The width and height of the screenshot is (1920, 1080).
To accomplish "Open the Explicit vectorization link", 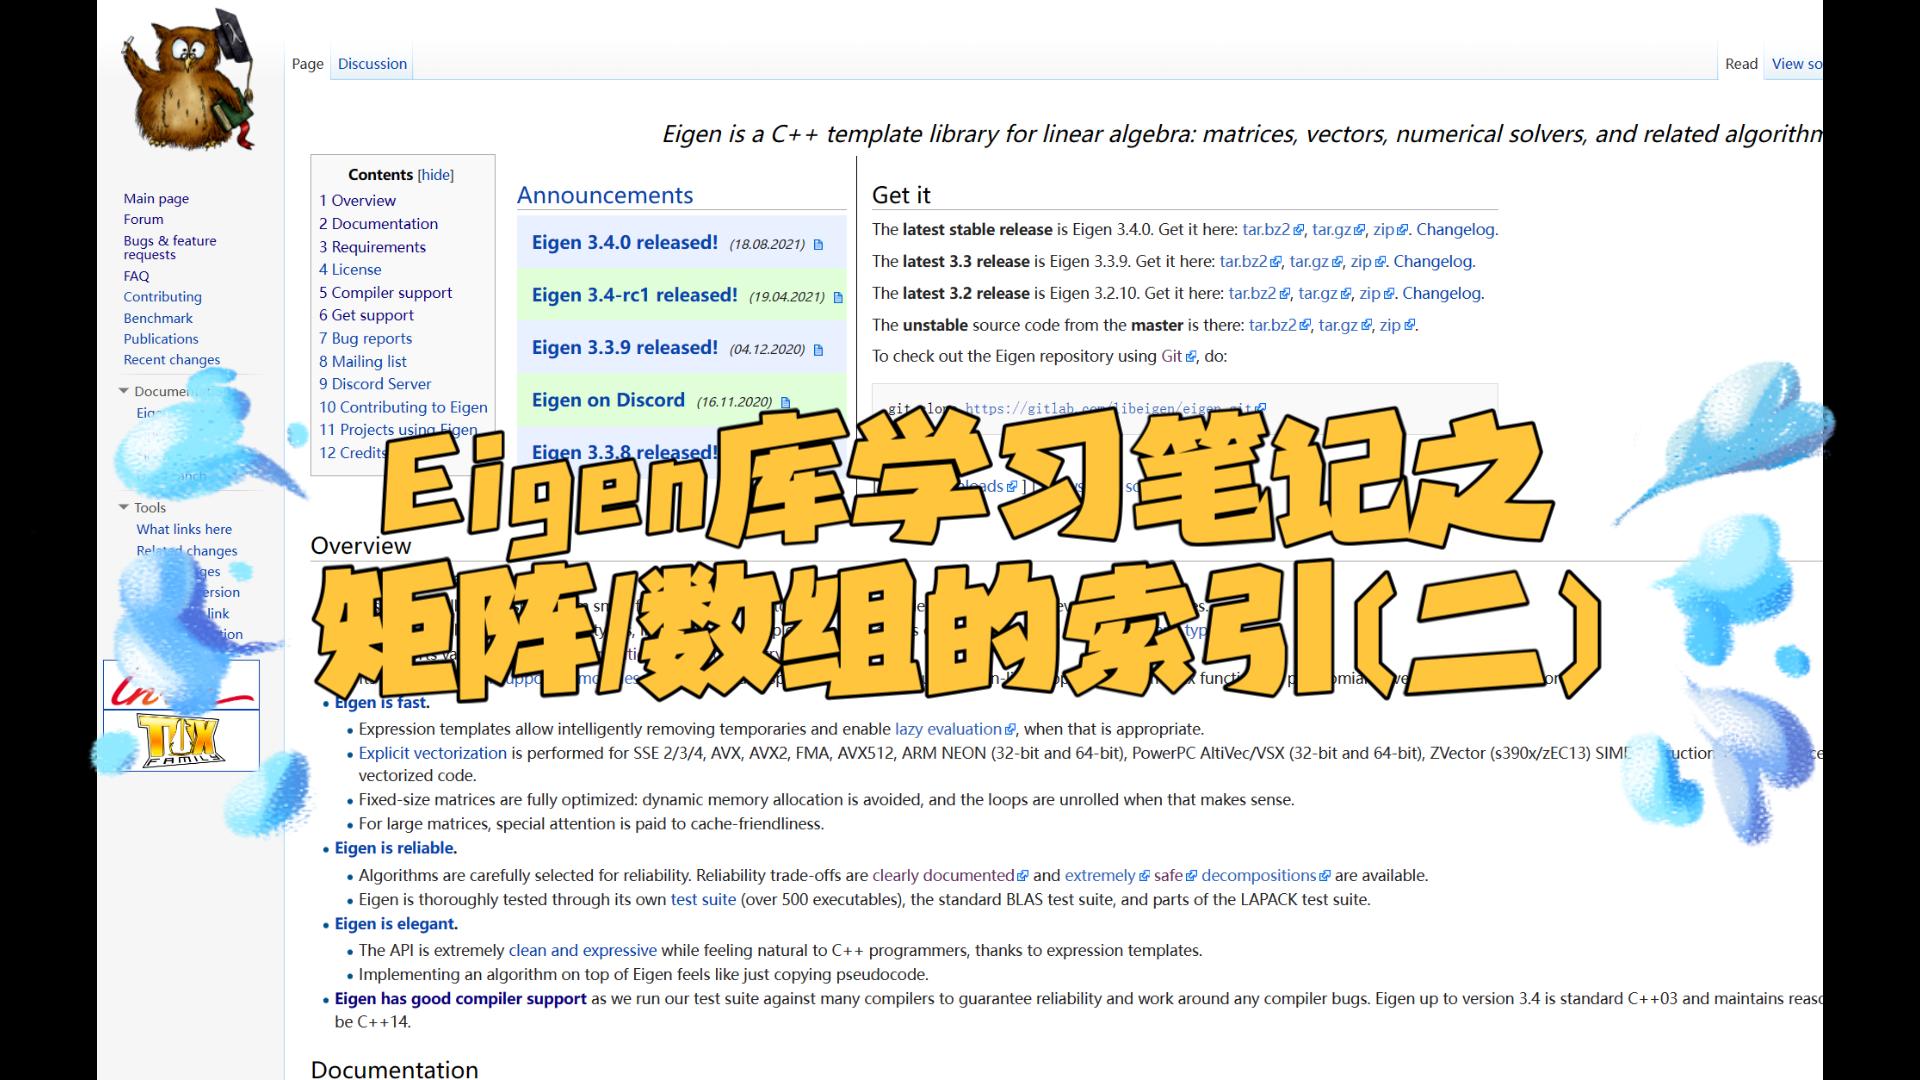I will pos(433,754).
